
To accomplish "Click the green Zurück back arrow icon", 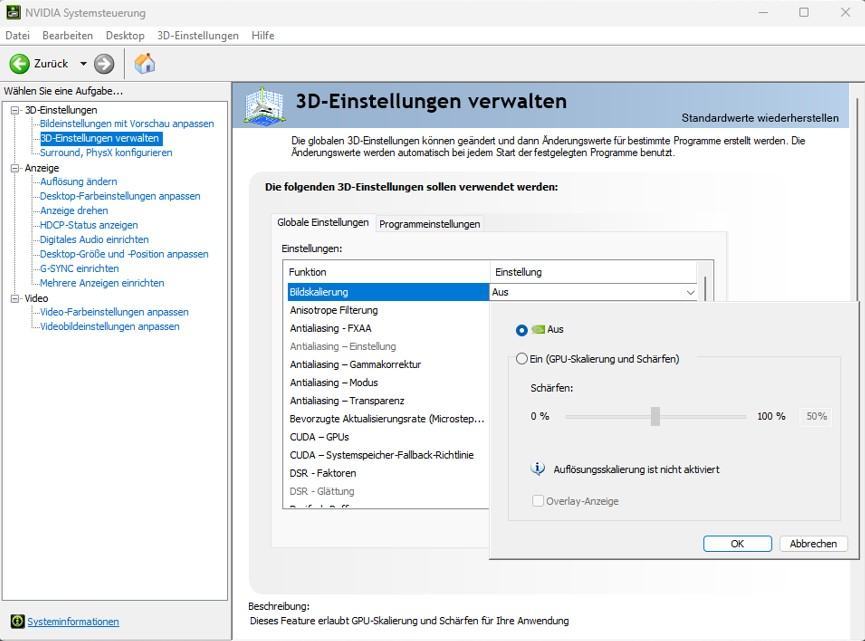I will (19, 64).
